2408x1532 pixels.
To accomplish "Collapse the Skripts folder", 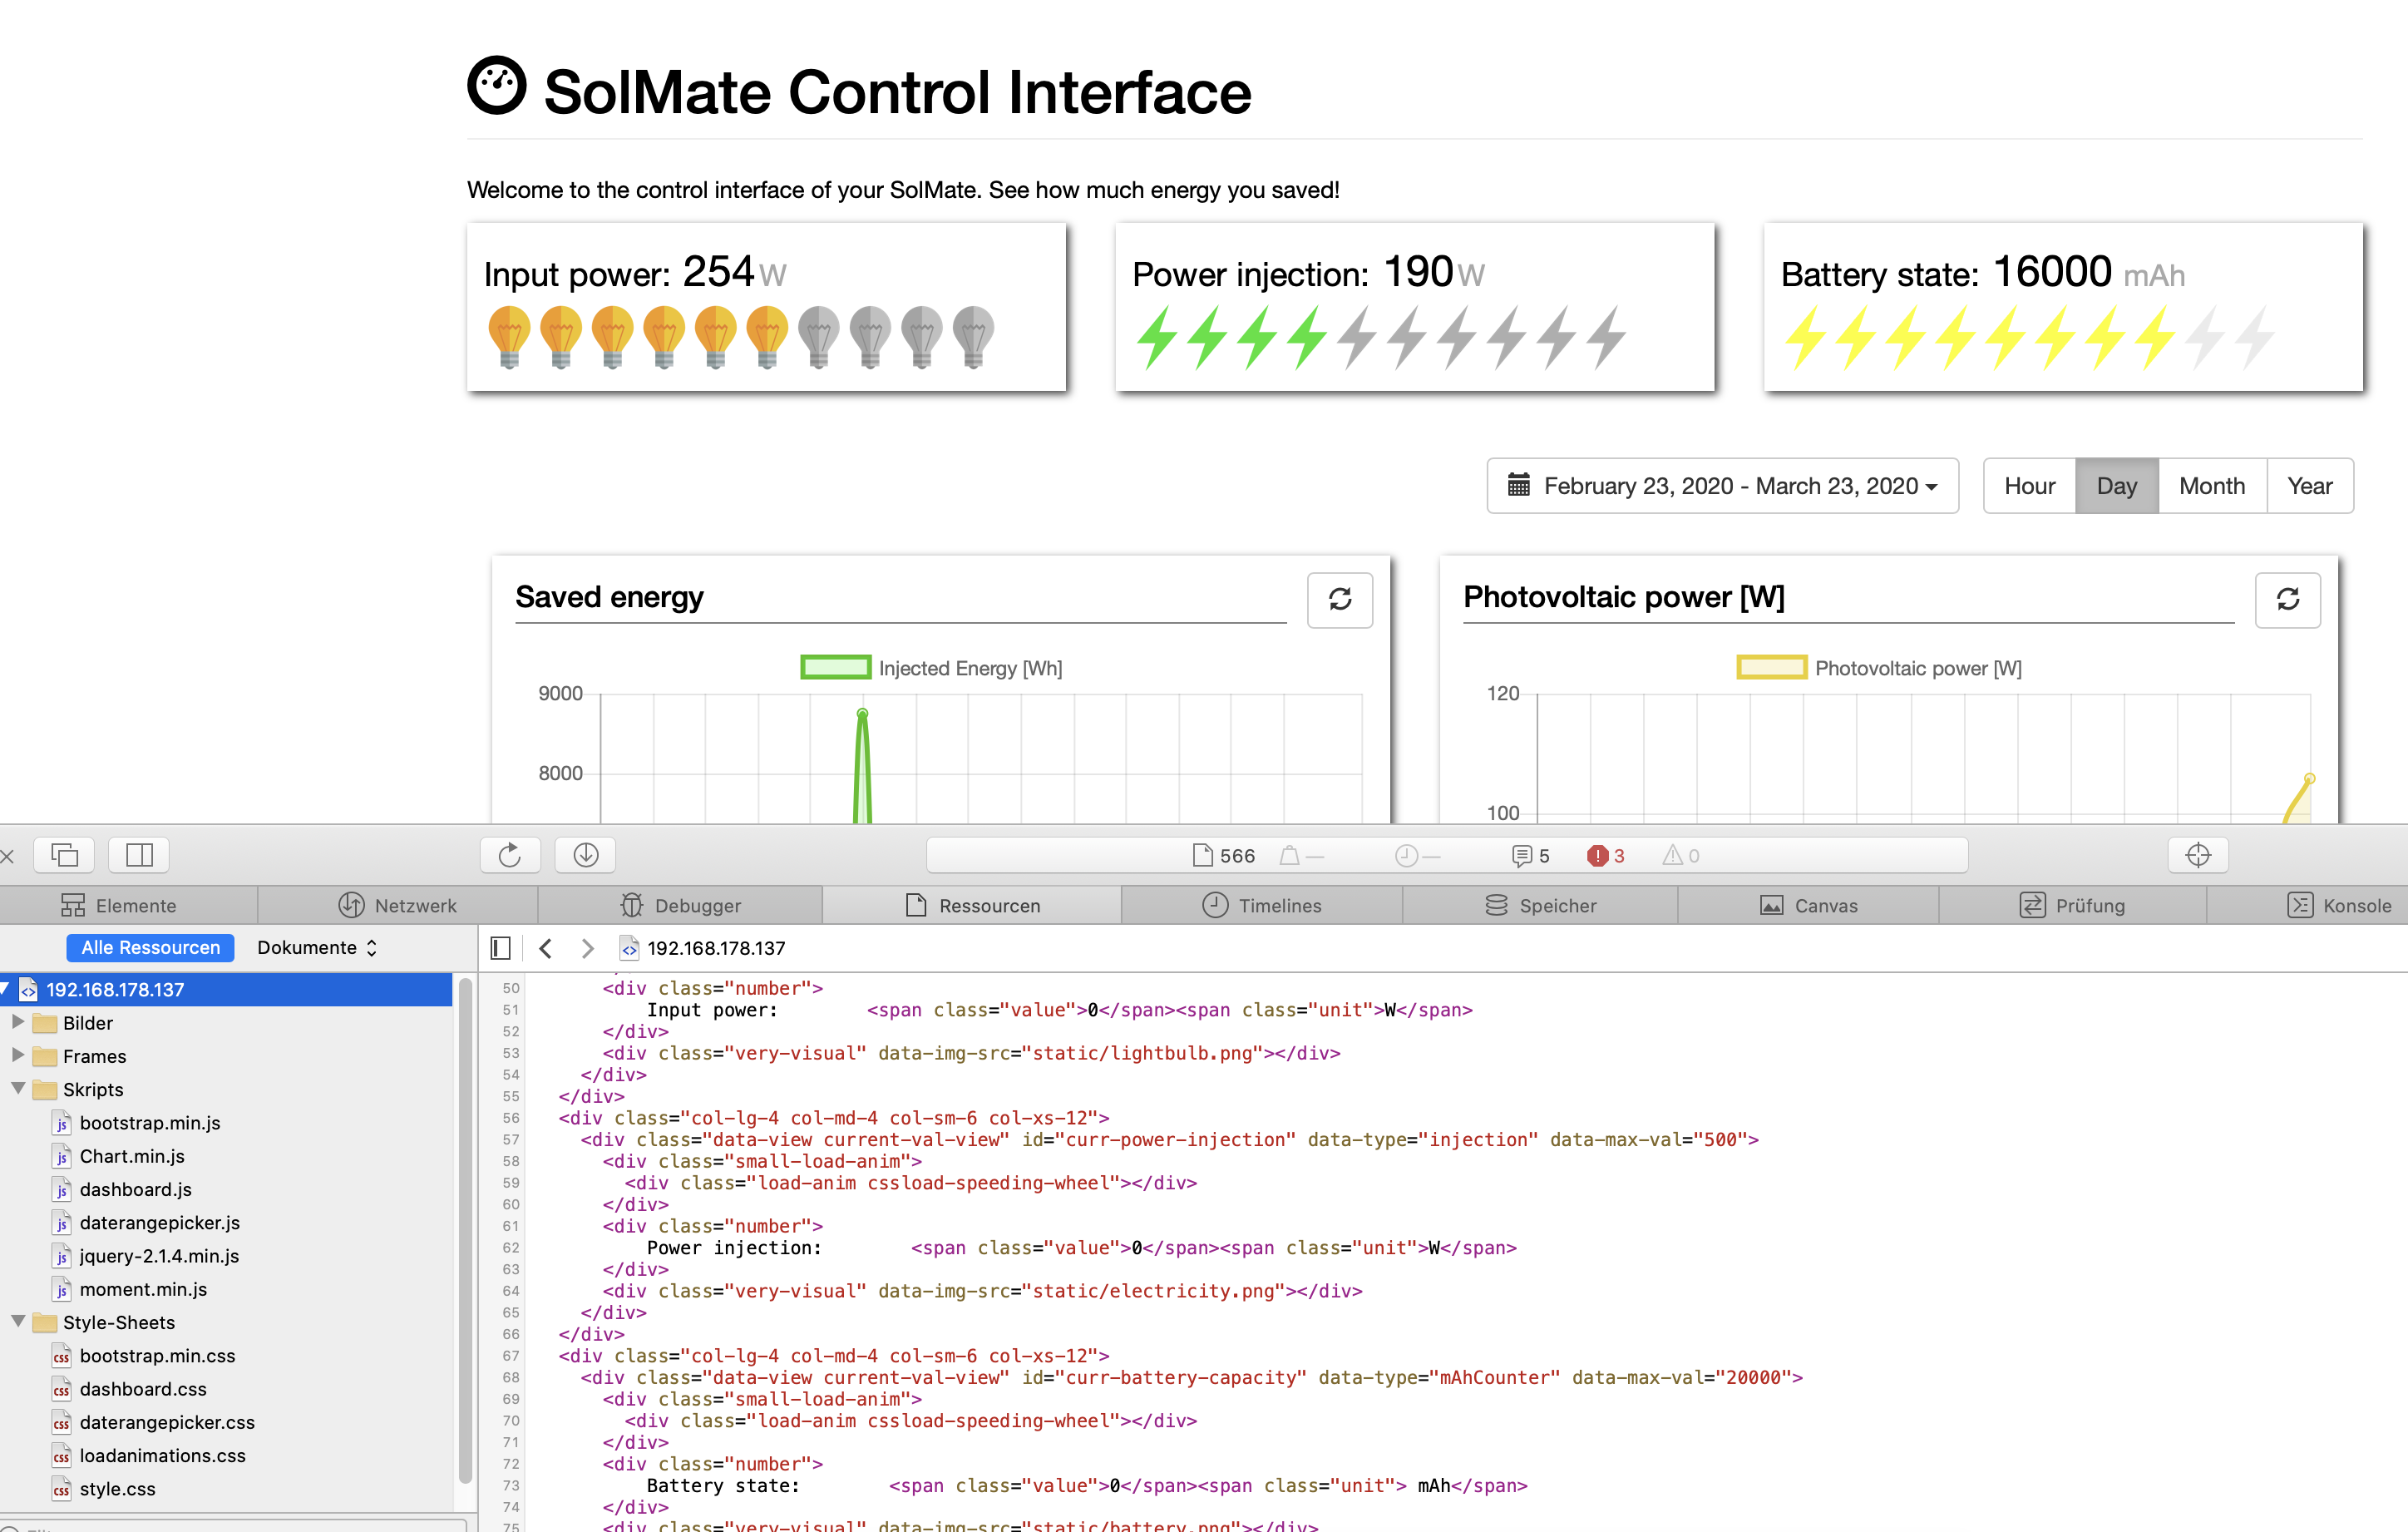I will pos(18,1089).
